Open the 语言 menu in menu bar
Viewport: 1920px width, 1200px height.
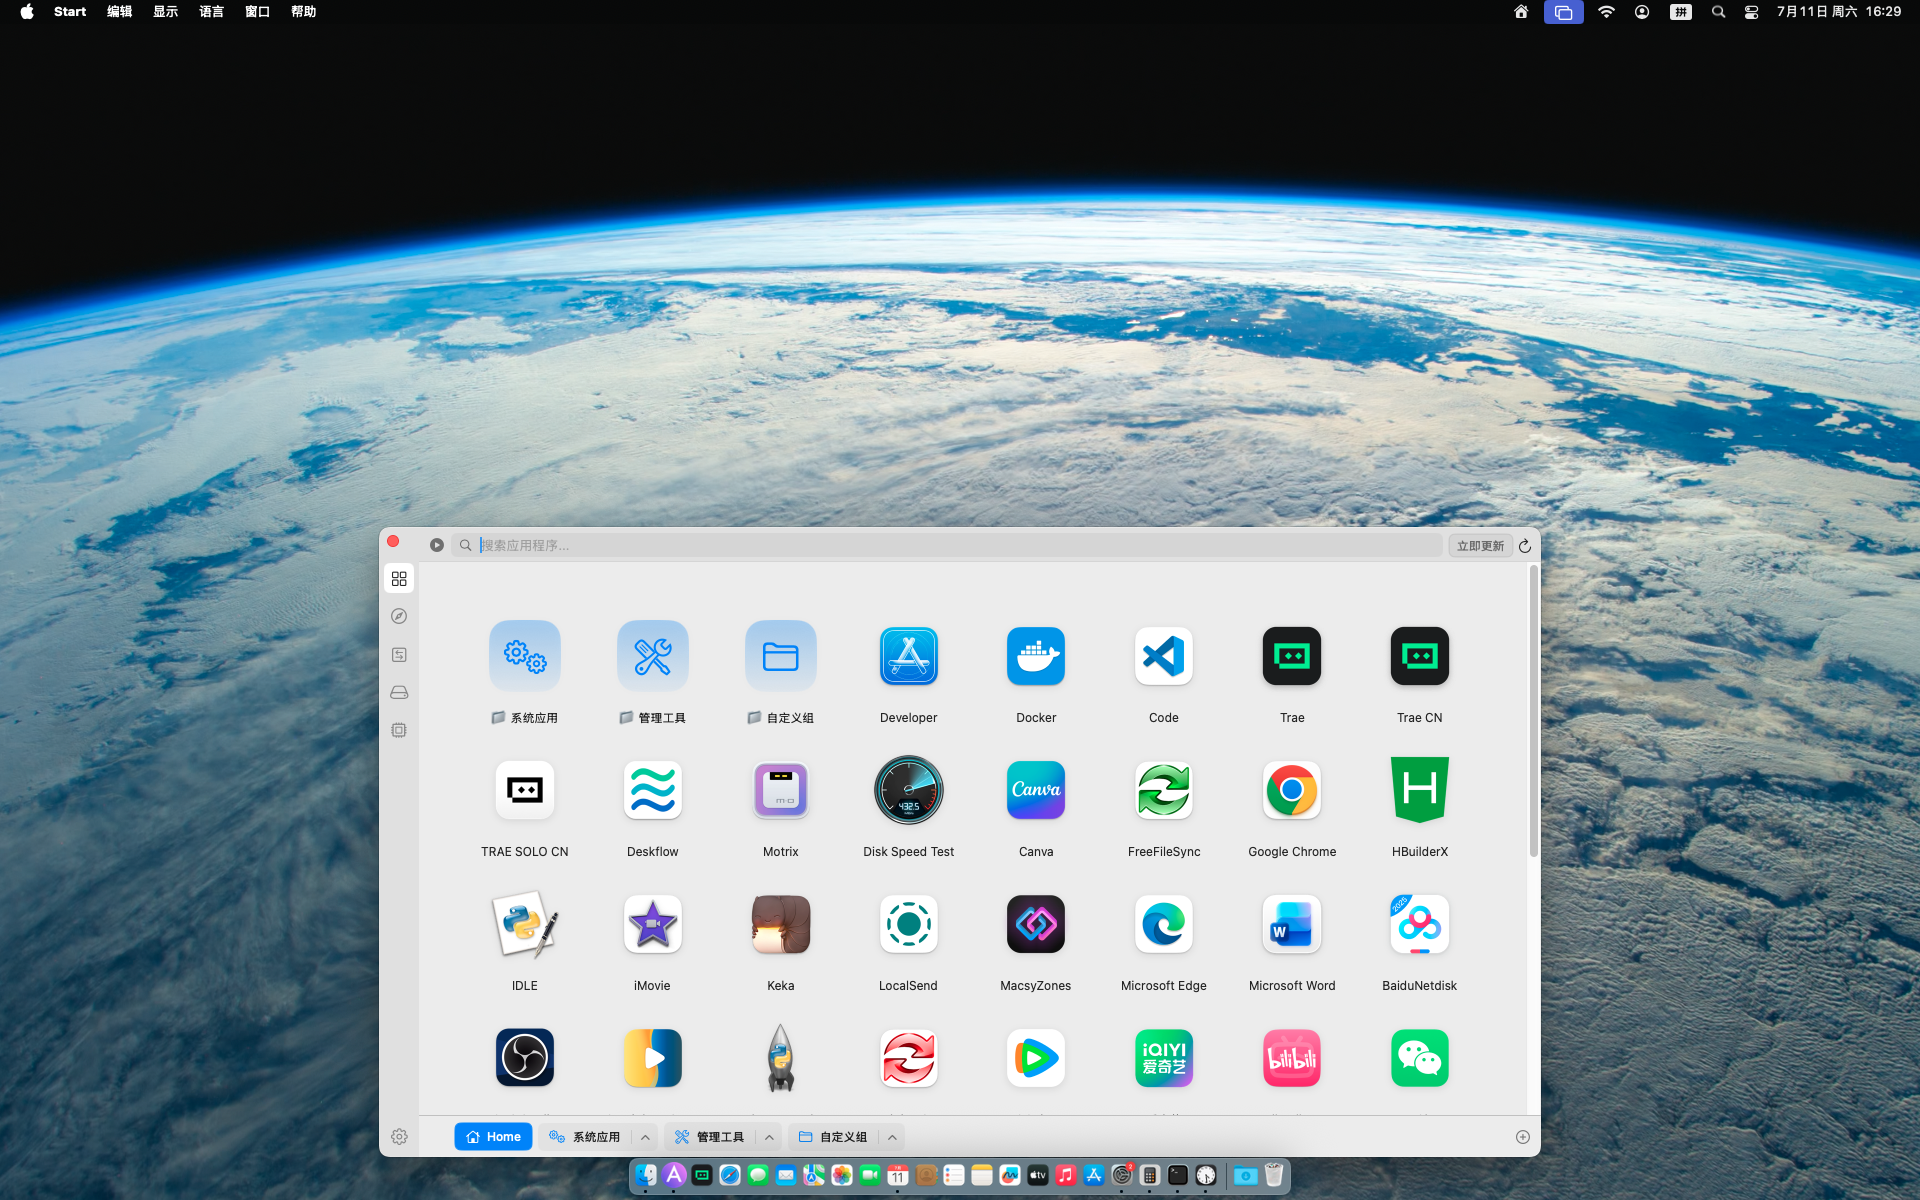pos(211,12)
